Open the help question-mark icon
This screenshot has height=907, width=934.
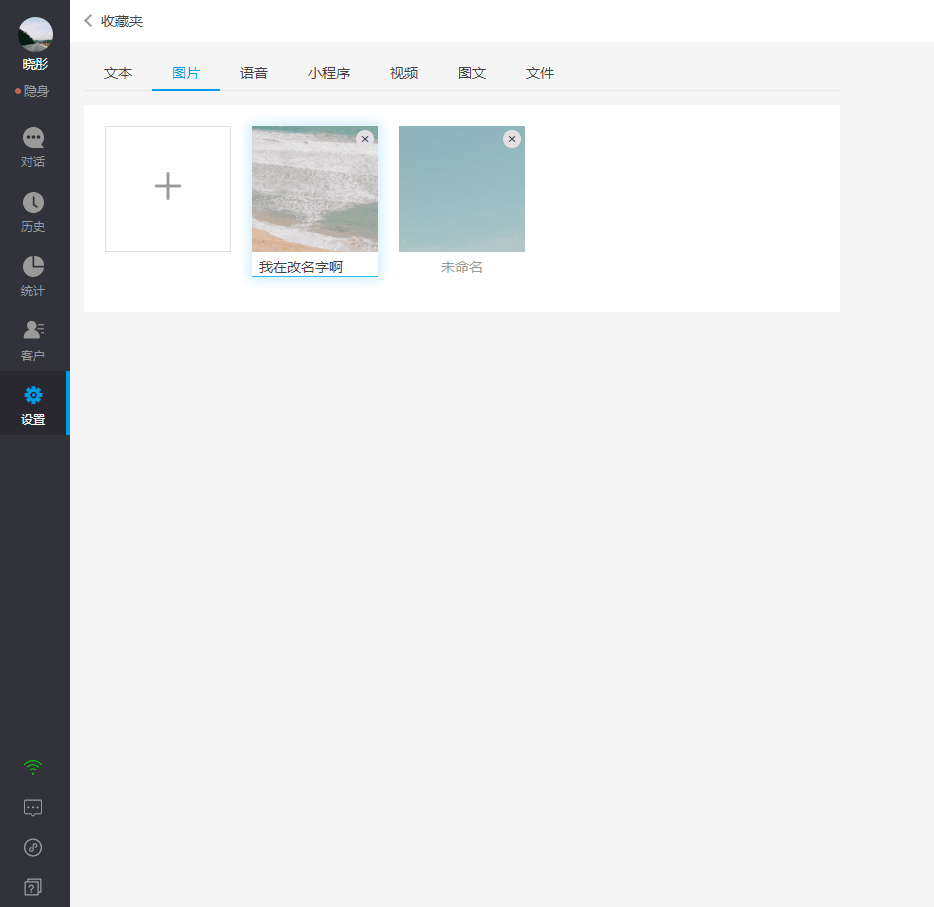33,887
